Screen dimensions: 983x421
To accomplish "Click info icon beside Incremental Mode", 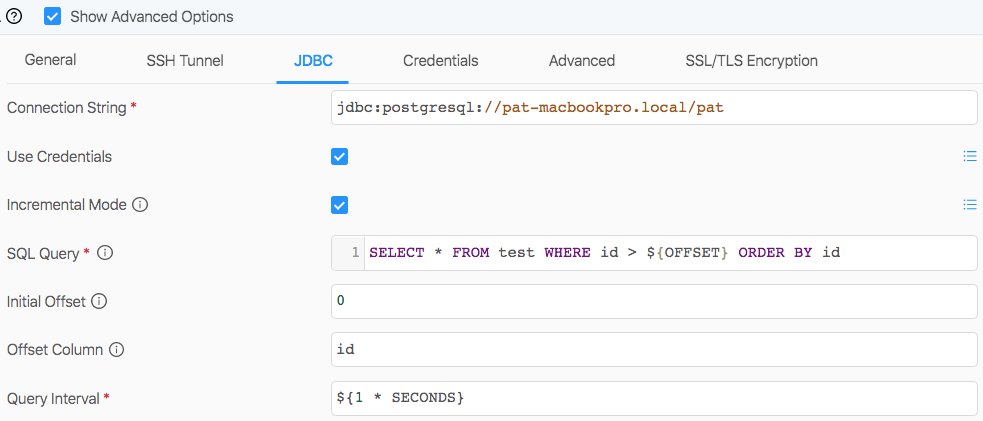I will 140,205.
